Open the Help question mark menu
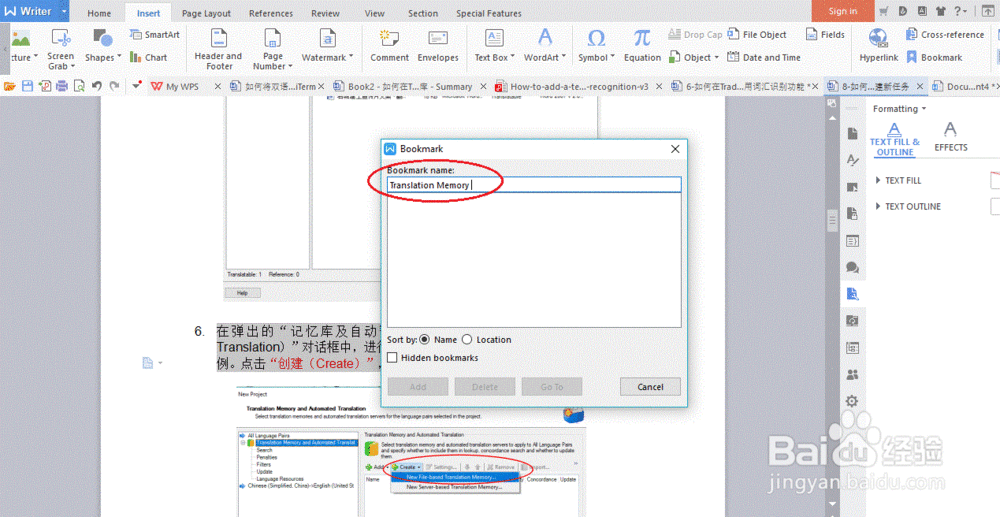 point(960,11)
